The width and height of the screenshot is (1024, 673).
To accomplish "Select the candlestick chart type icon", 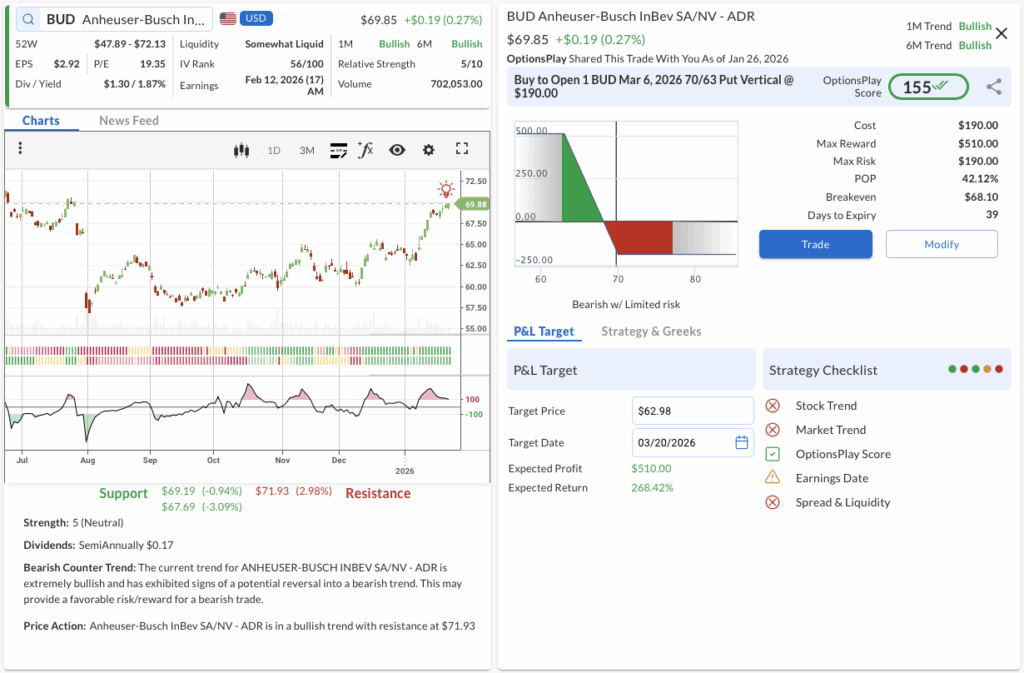I will point(240,150).
